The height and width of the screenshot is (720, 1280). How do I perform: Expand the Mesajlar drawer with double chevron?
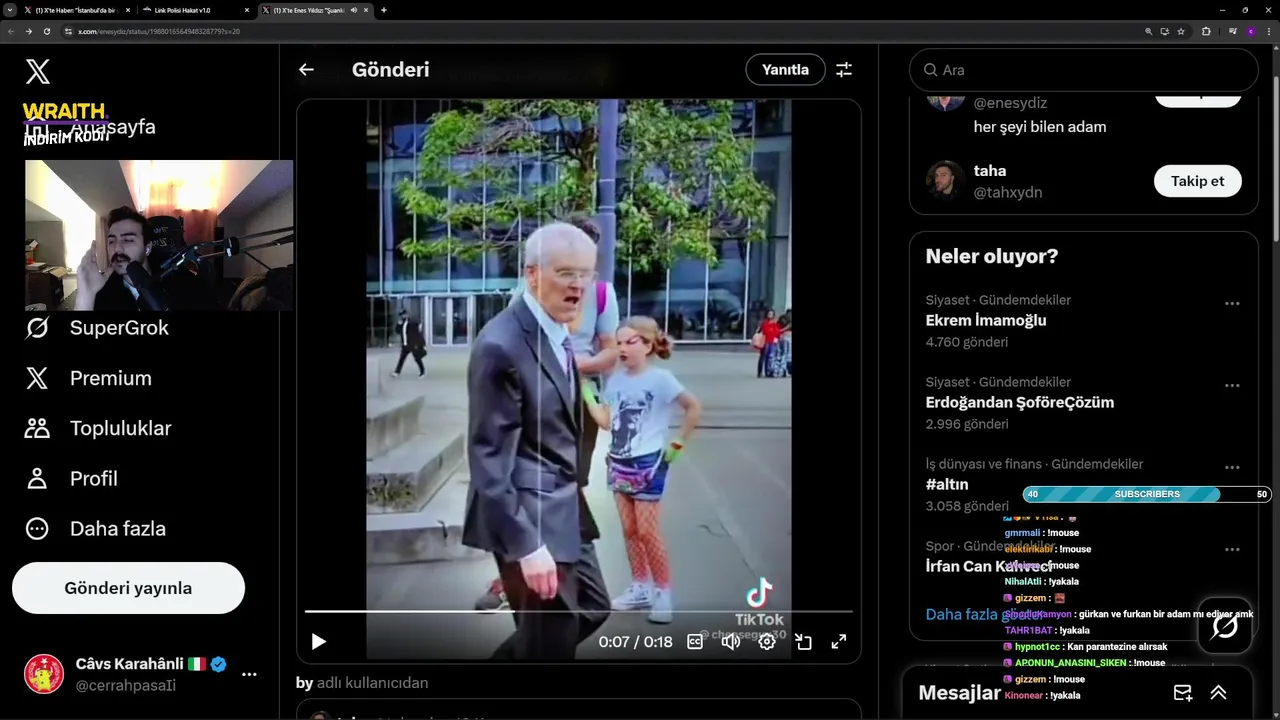(x=1218, y=693)
